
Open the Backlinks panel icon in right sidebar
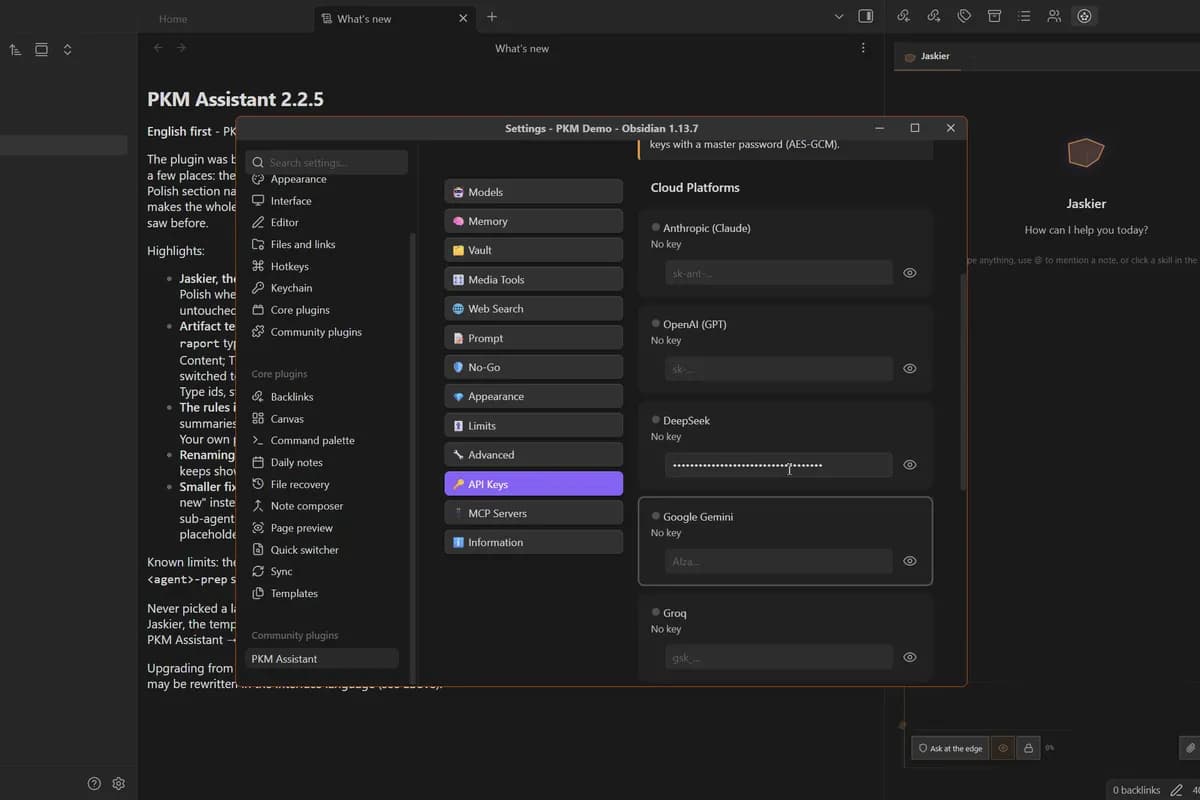click(x=904, y=16)
